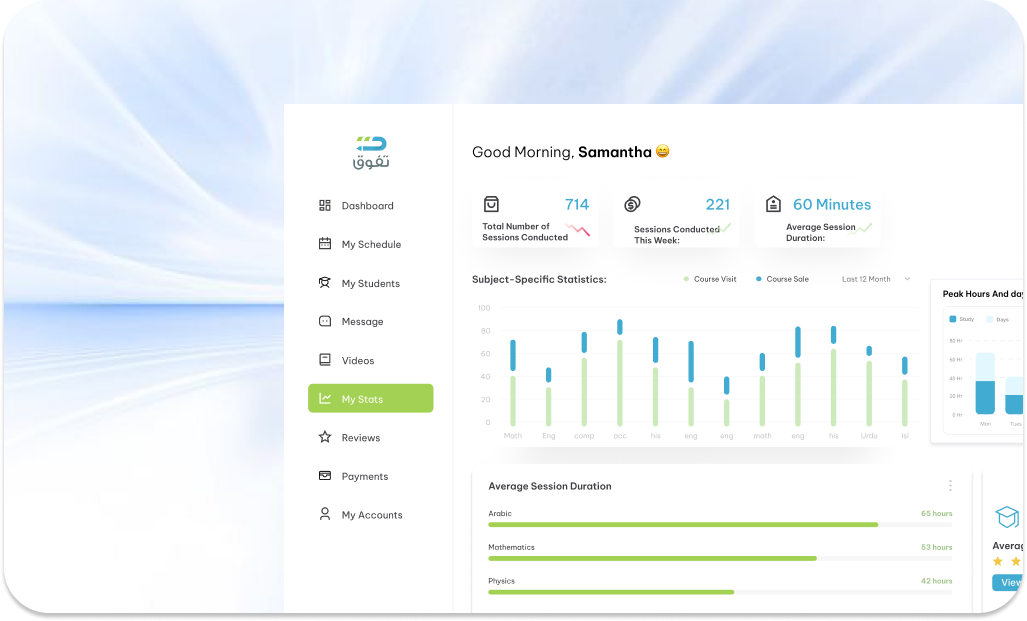Click the blue View button
The width and height of the screenshot is (1027, 621).
tap(1008, 582)
